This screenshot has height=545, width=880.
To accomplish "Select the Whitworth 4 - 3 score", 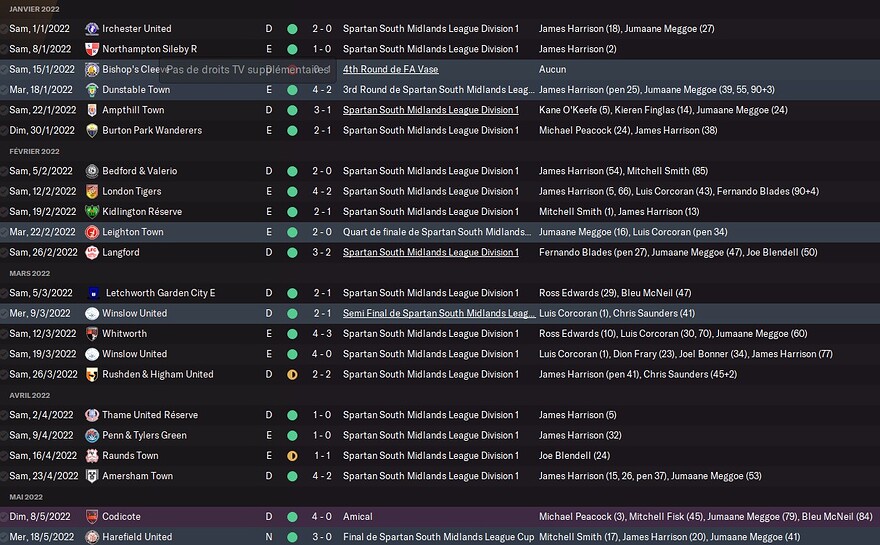I will click(322, 334).
